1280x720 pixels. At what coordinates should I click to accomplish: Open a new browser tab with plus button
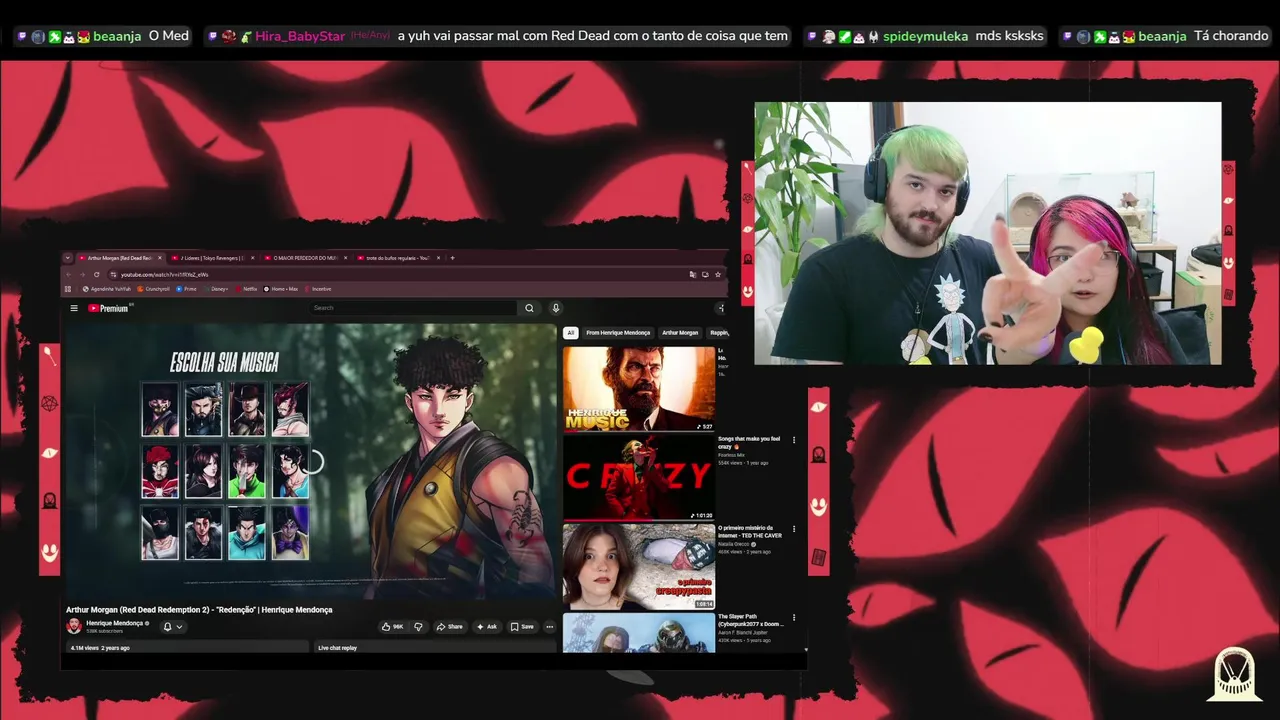coord(452,258)
